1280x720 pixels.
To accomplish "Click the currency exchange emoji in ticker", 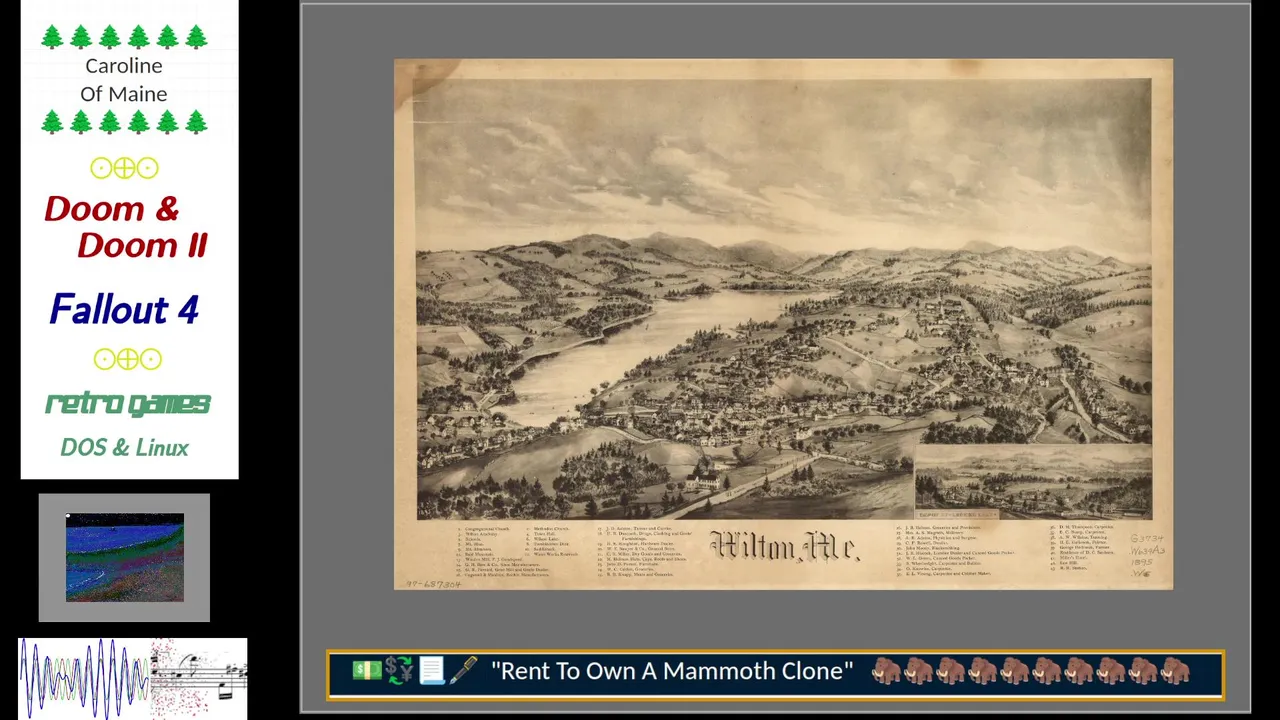I will point(399,671).
